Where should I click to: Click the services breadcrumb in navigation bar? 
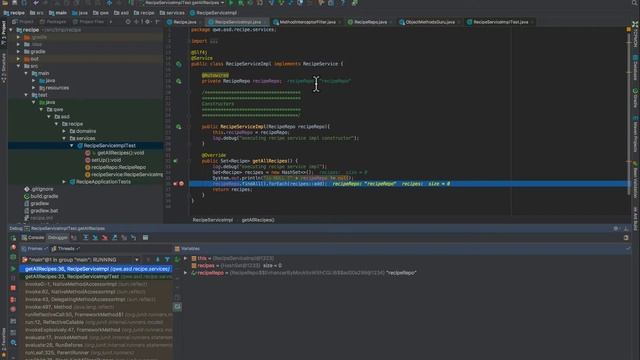click(x=172, y=13)
